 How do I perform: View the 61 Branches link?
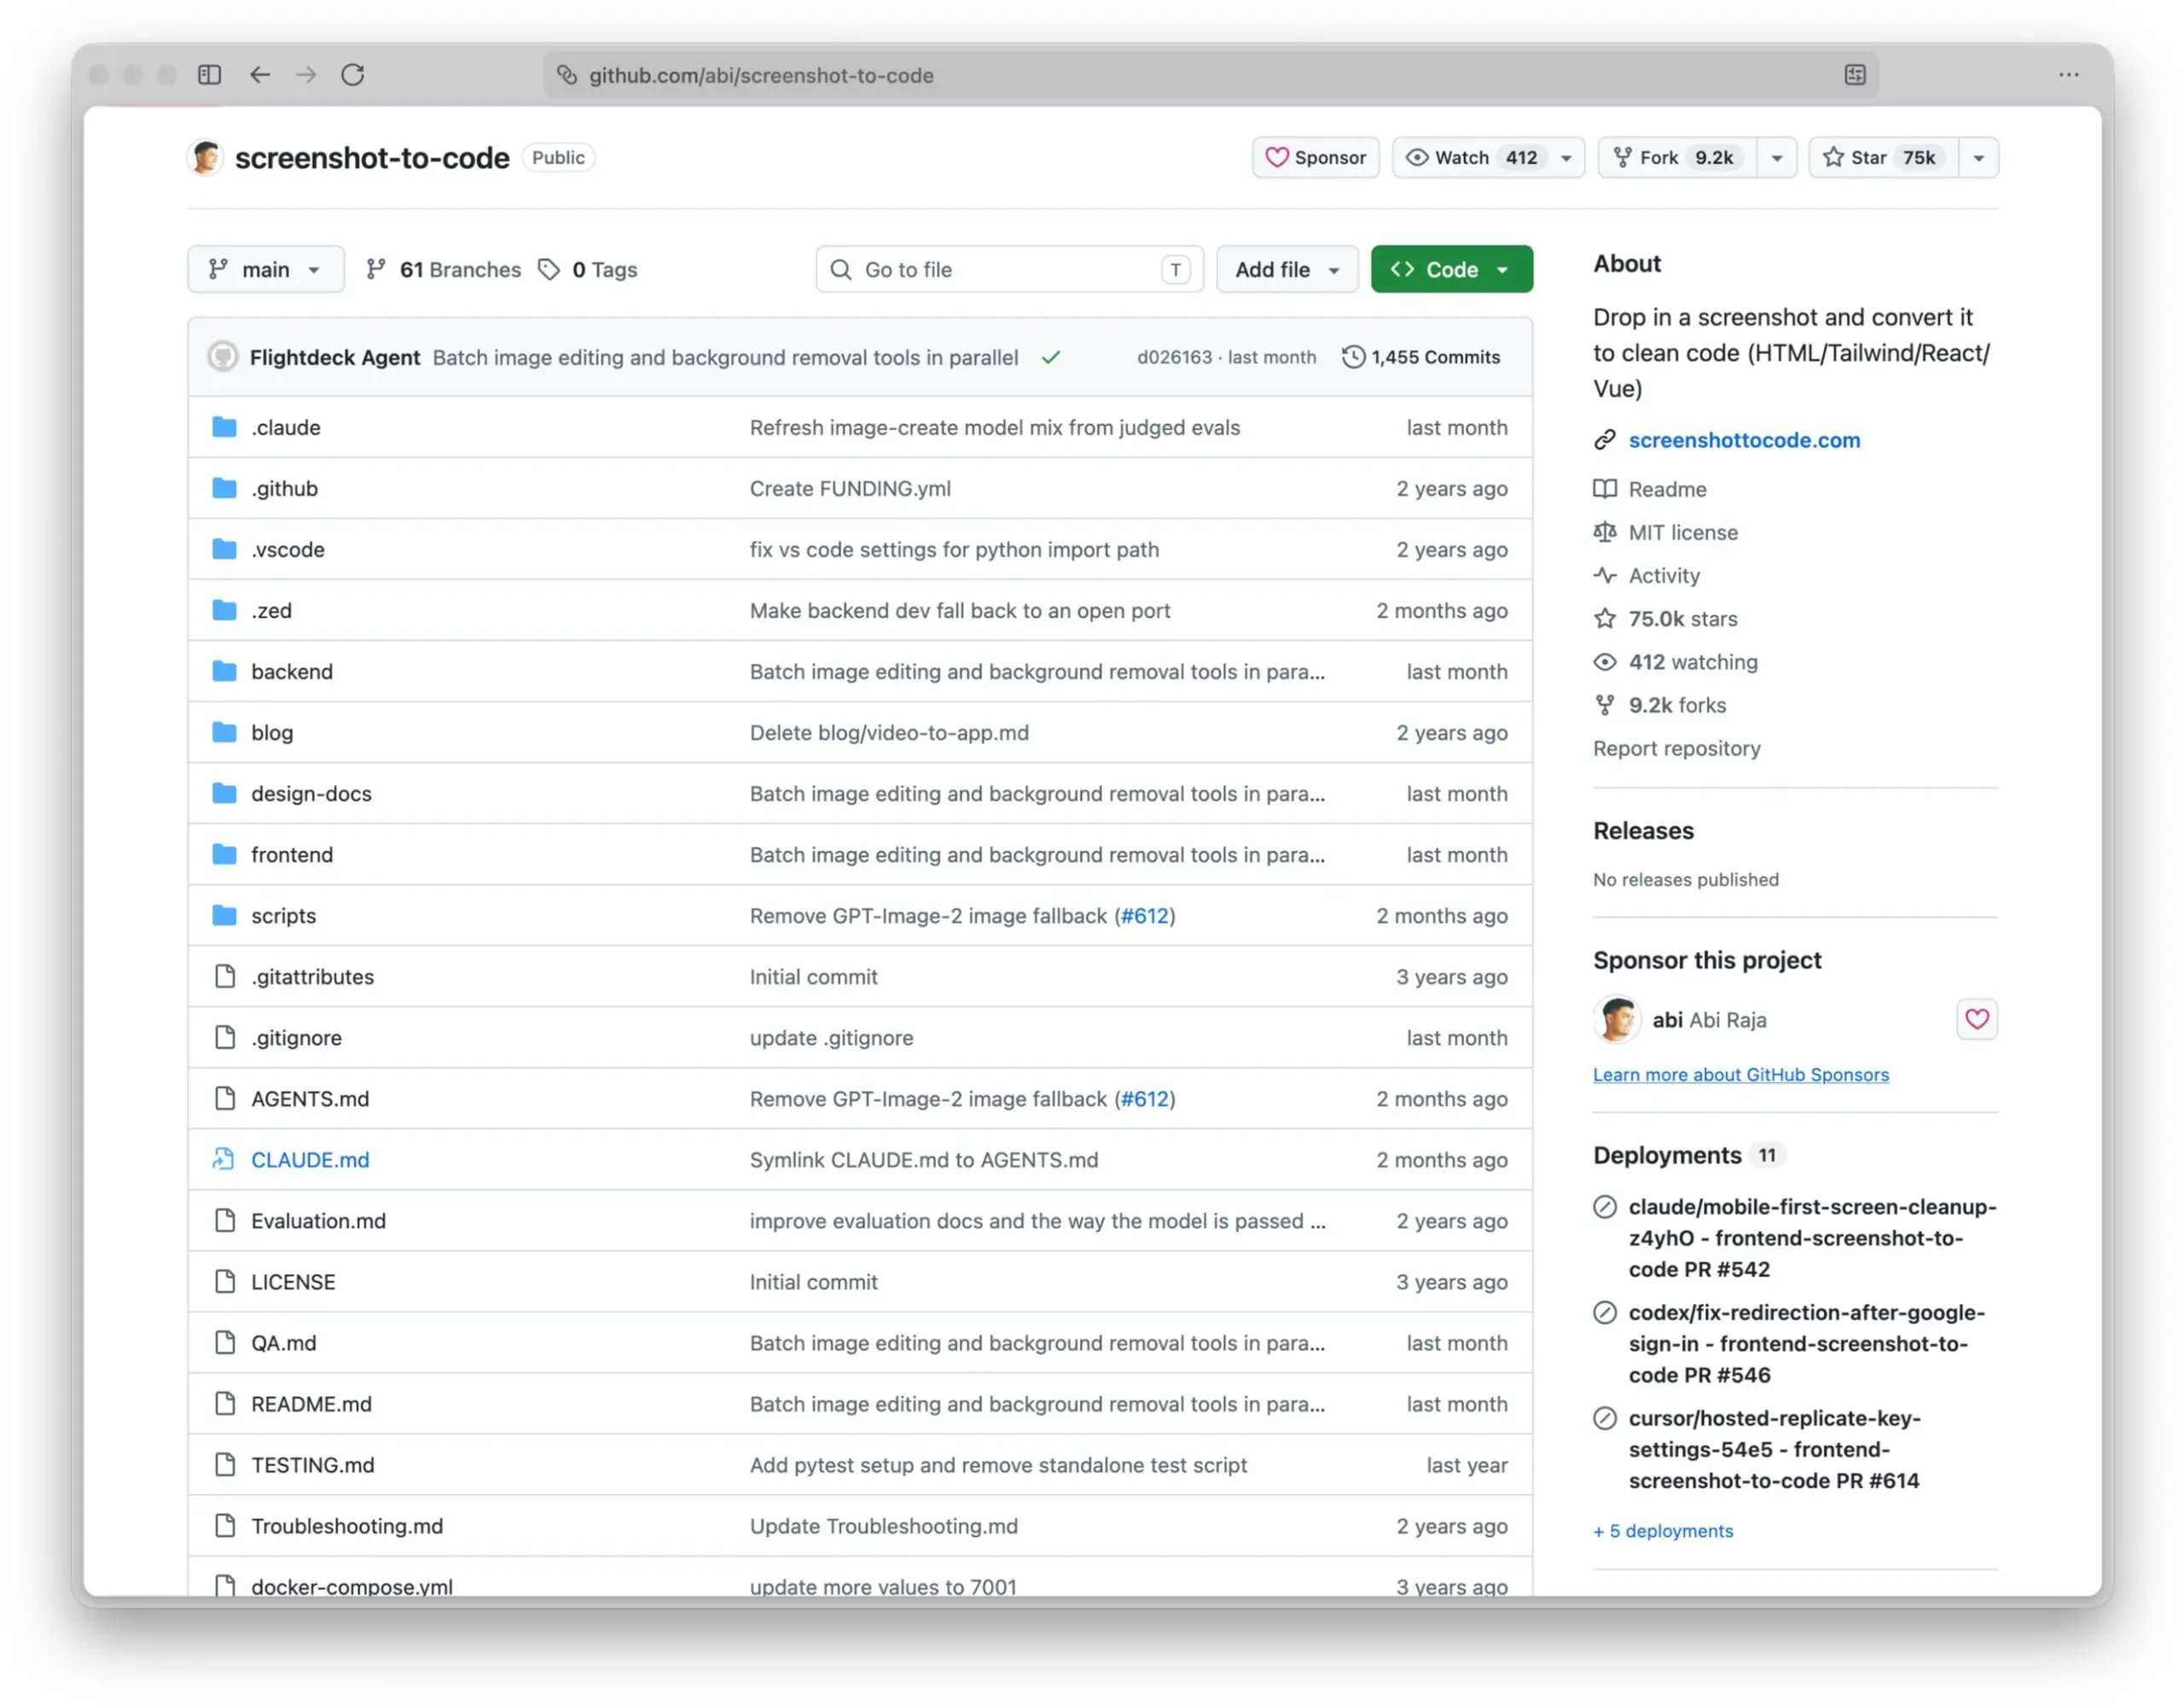443,270
